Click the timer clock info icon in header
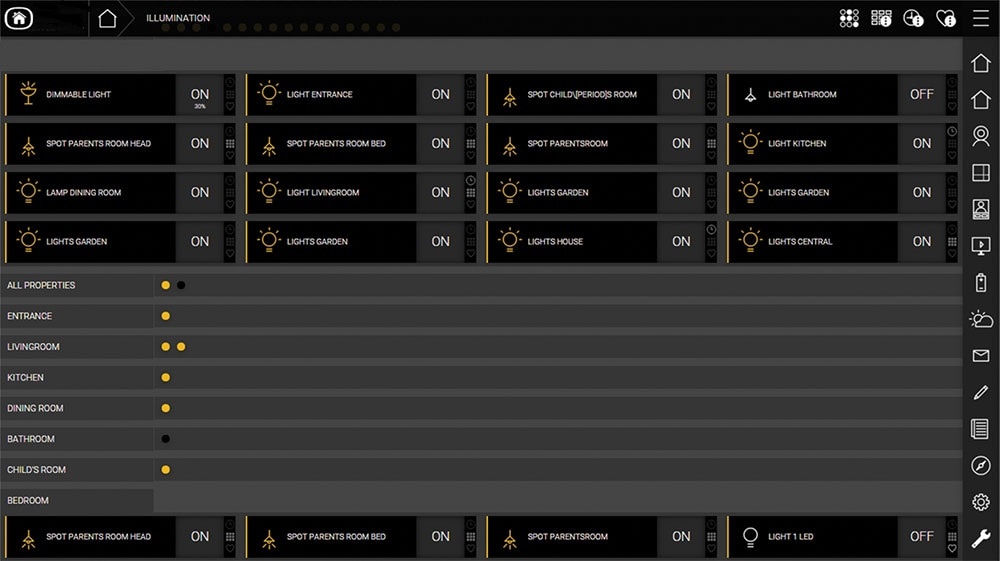Viewport: 1000px width, 561px height. point(913,18)
